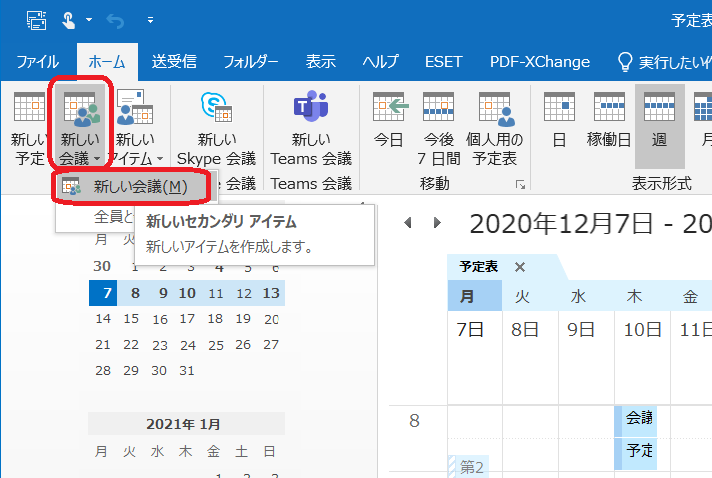Viewport: 712px width, 478px height.
Task: Select date 10 in mini calendar
Action: point(187,293)
